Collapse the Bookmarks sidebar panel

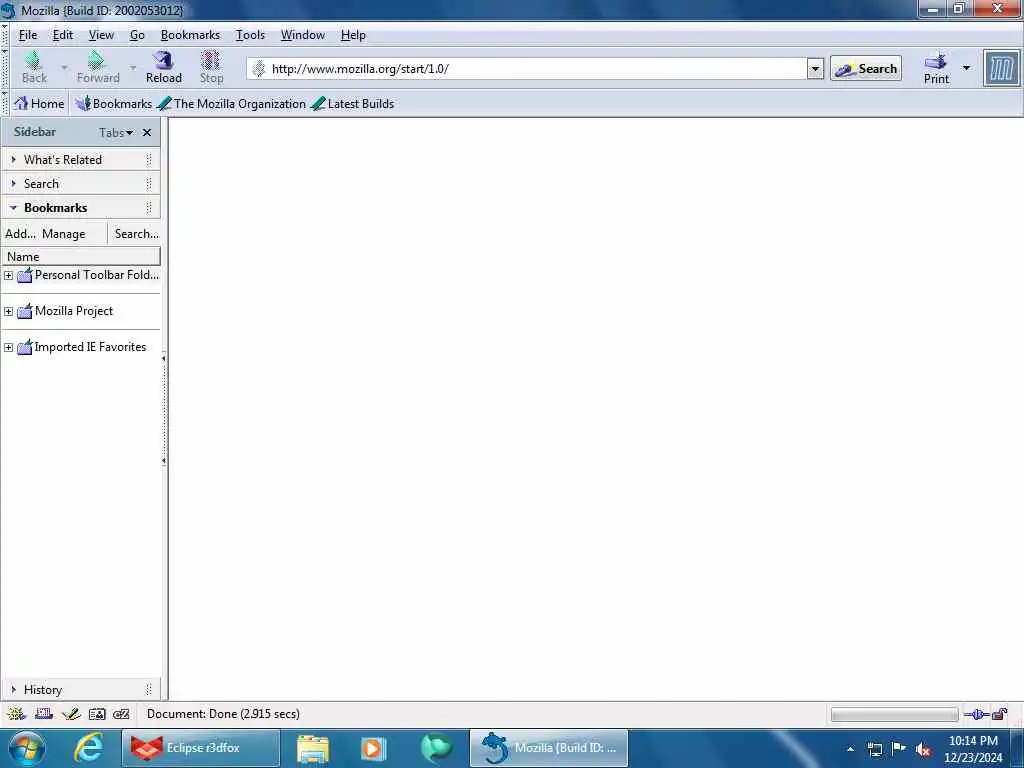pyautogui.click(x=81, y=208)
